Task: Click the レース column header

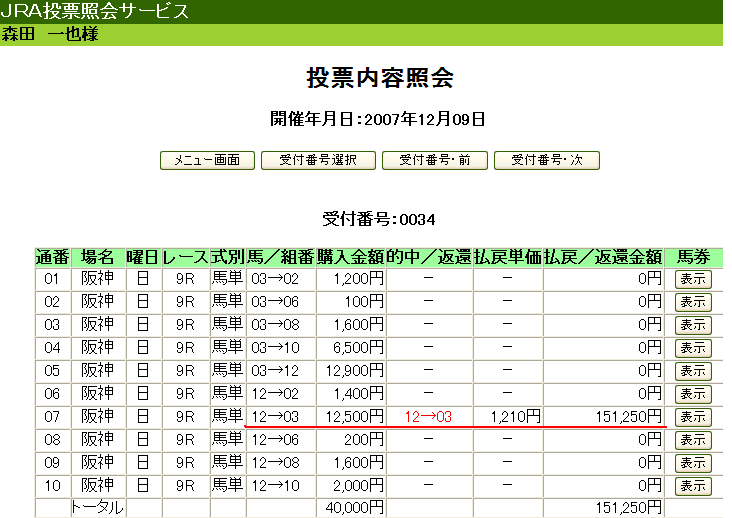Action: tap(185, 258)
